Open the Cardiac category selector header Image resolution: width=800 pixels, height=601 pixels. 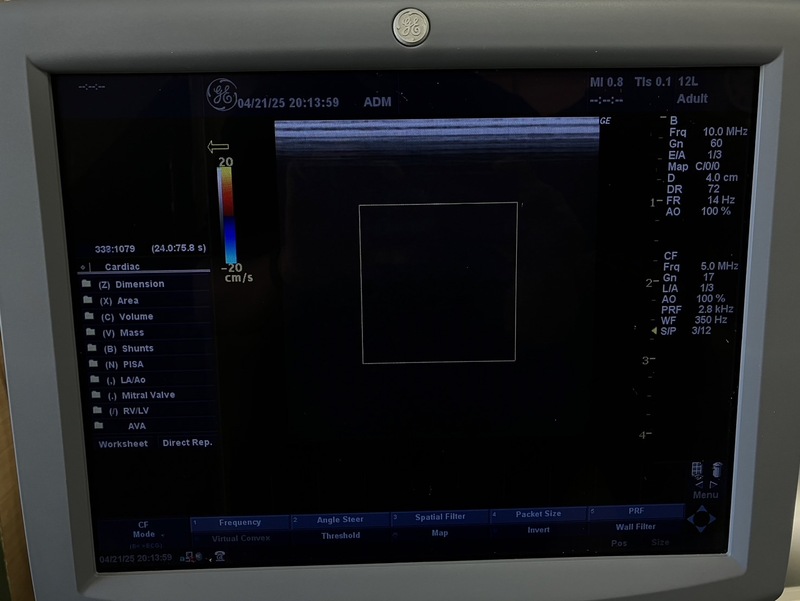pyautogui.click(x=122, y=266)
